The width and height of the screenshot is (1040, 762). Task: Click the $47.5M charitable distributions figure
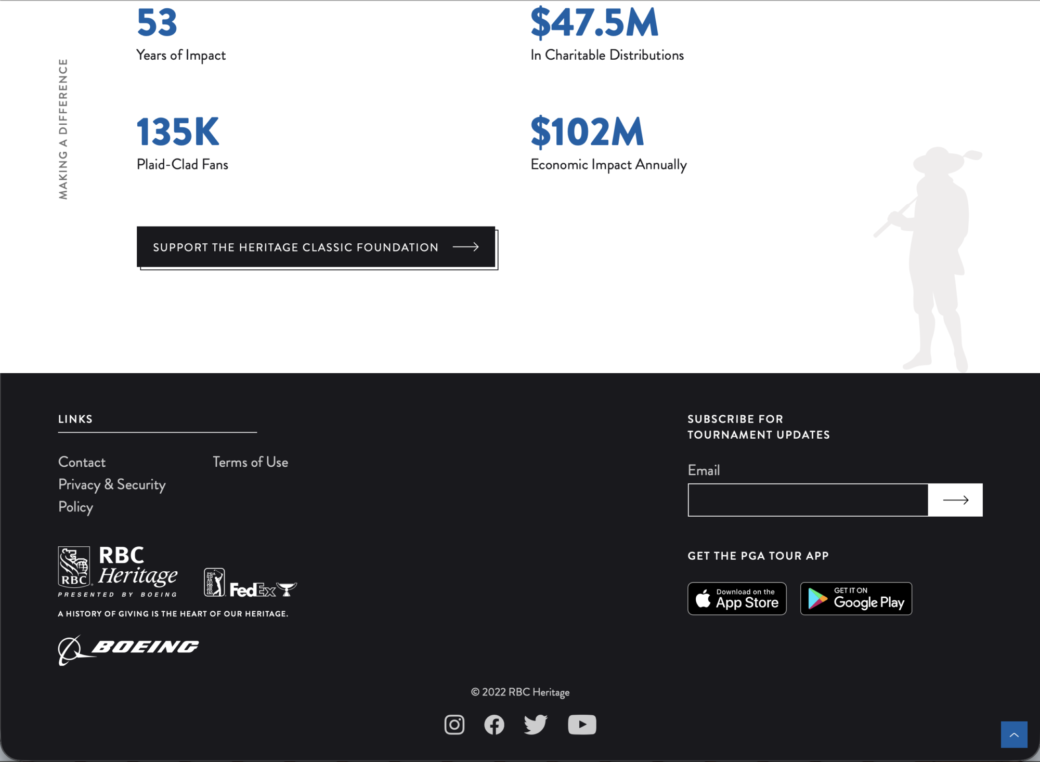pyautogui.click(x=594, y=23)
